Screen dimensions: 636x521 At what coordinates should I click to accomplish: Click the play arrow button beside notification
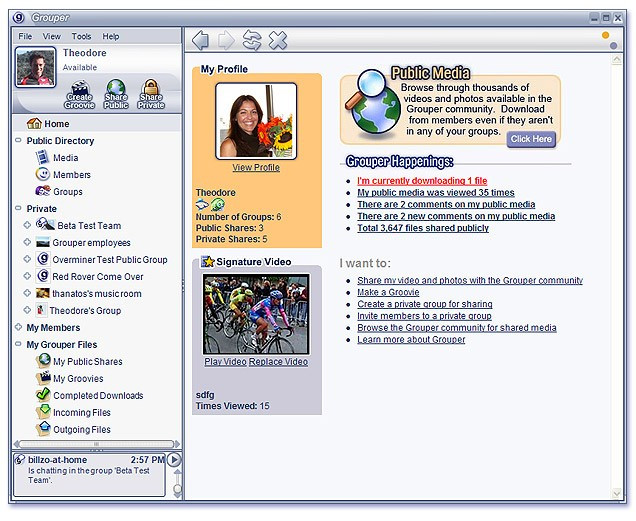point(174,460)
